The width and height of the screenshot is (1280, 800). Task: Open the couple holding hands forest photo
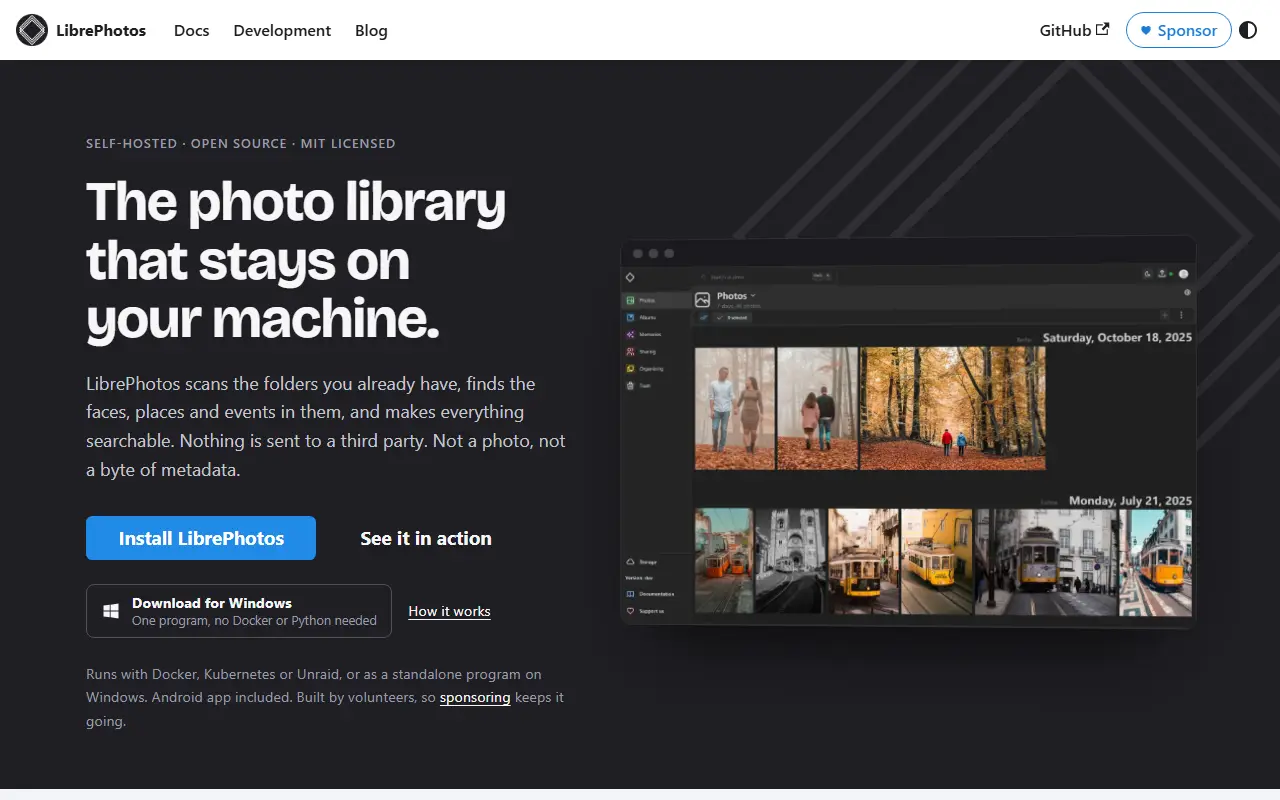pyautogui.click(x=735, y=409)
